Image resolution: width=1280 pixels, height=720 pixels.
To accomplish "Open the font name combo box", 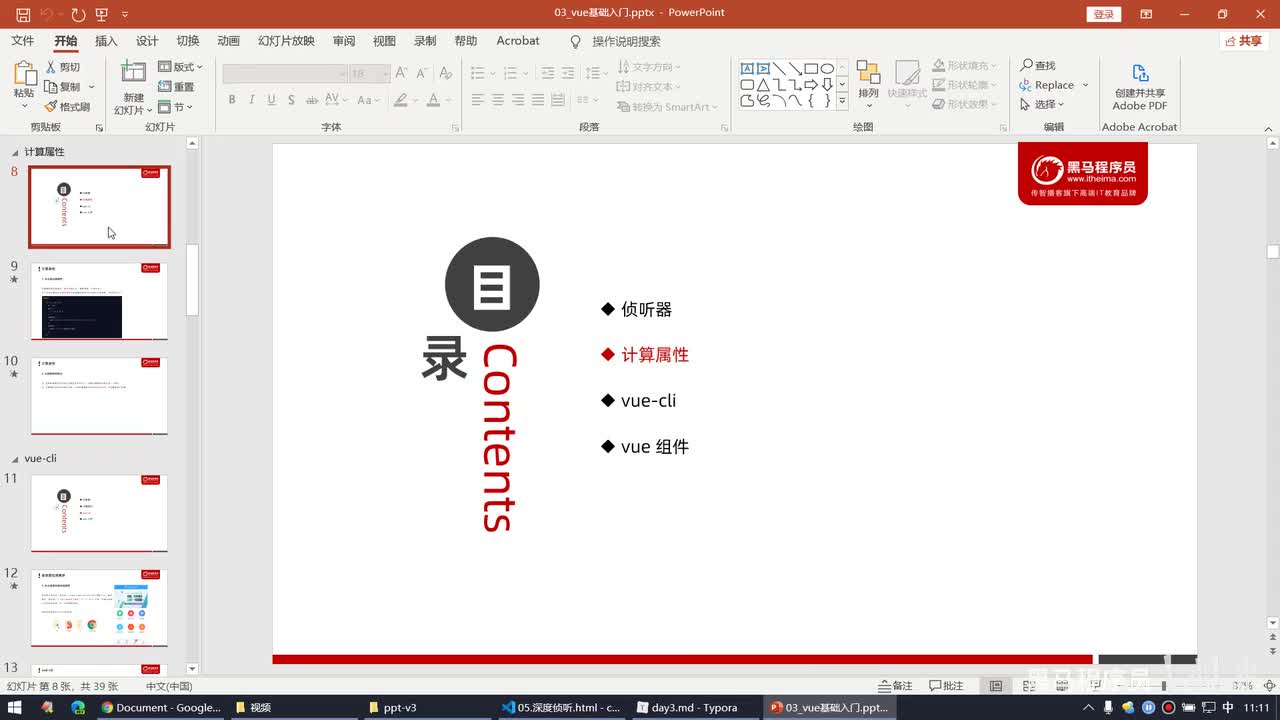I will point(285,74).
